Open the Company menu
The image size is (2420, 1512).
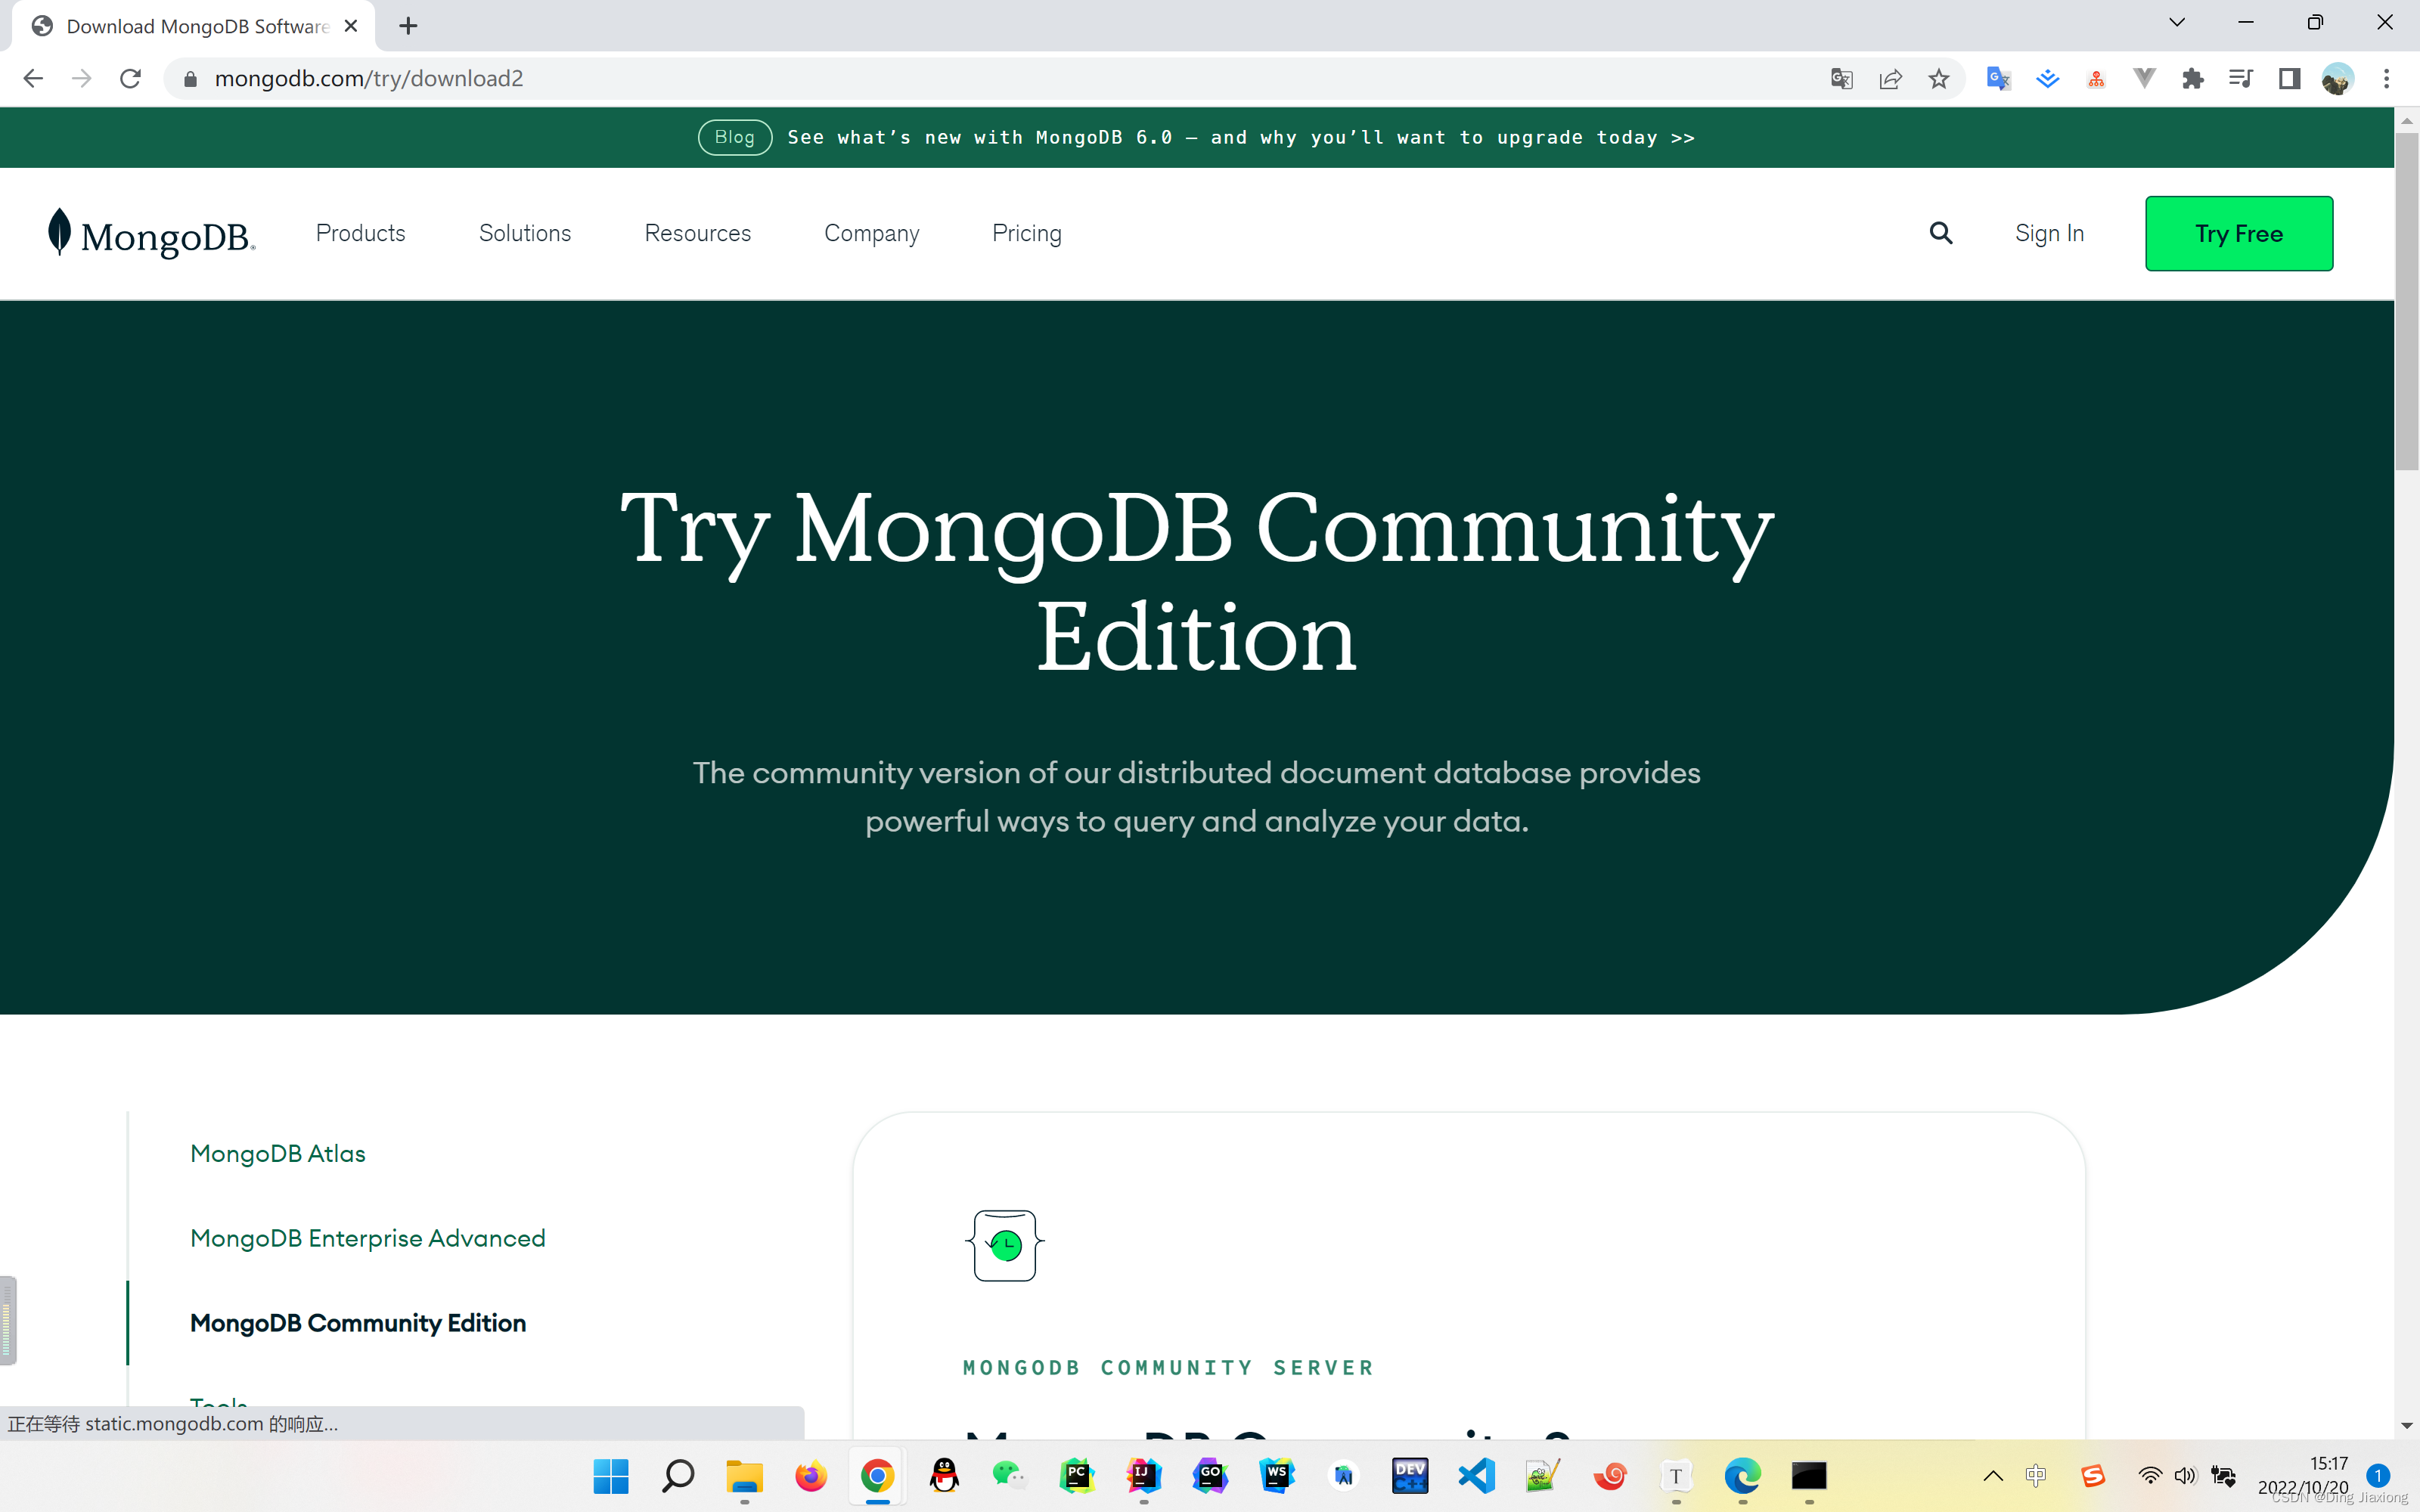(872, 233)
